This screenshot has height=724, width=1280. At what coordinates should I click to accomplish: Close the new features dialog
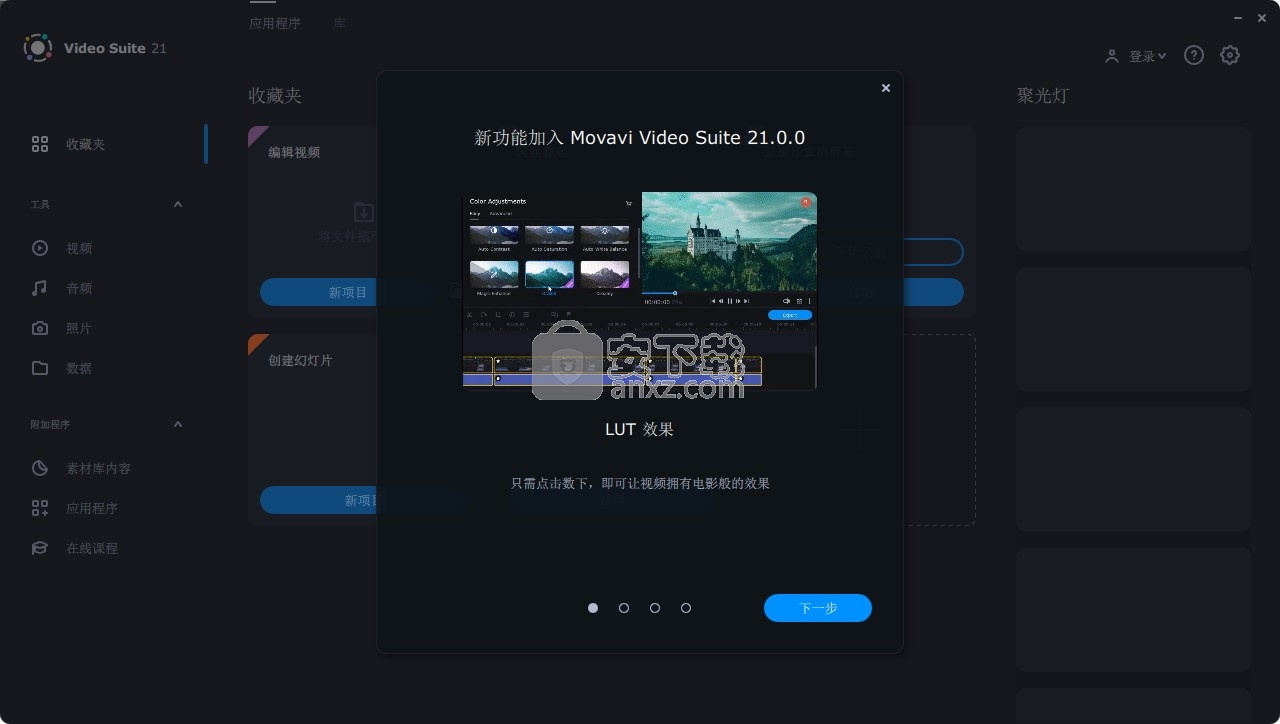(x=885, y=88)
